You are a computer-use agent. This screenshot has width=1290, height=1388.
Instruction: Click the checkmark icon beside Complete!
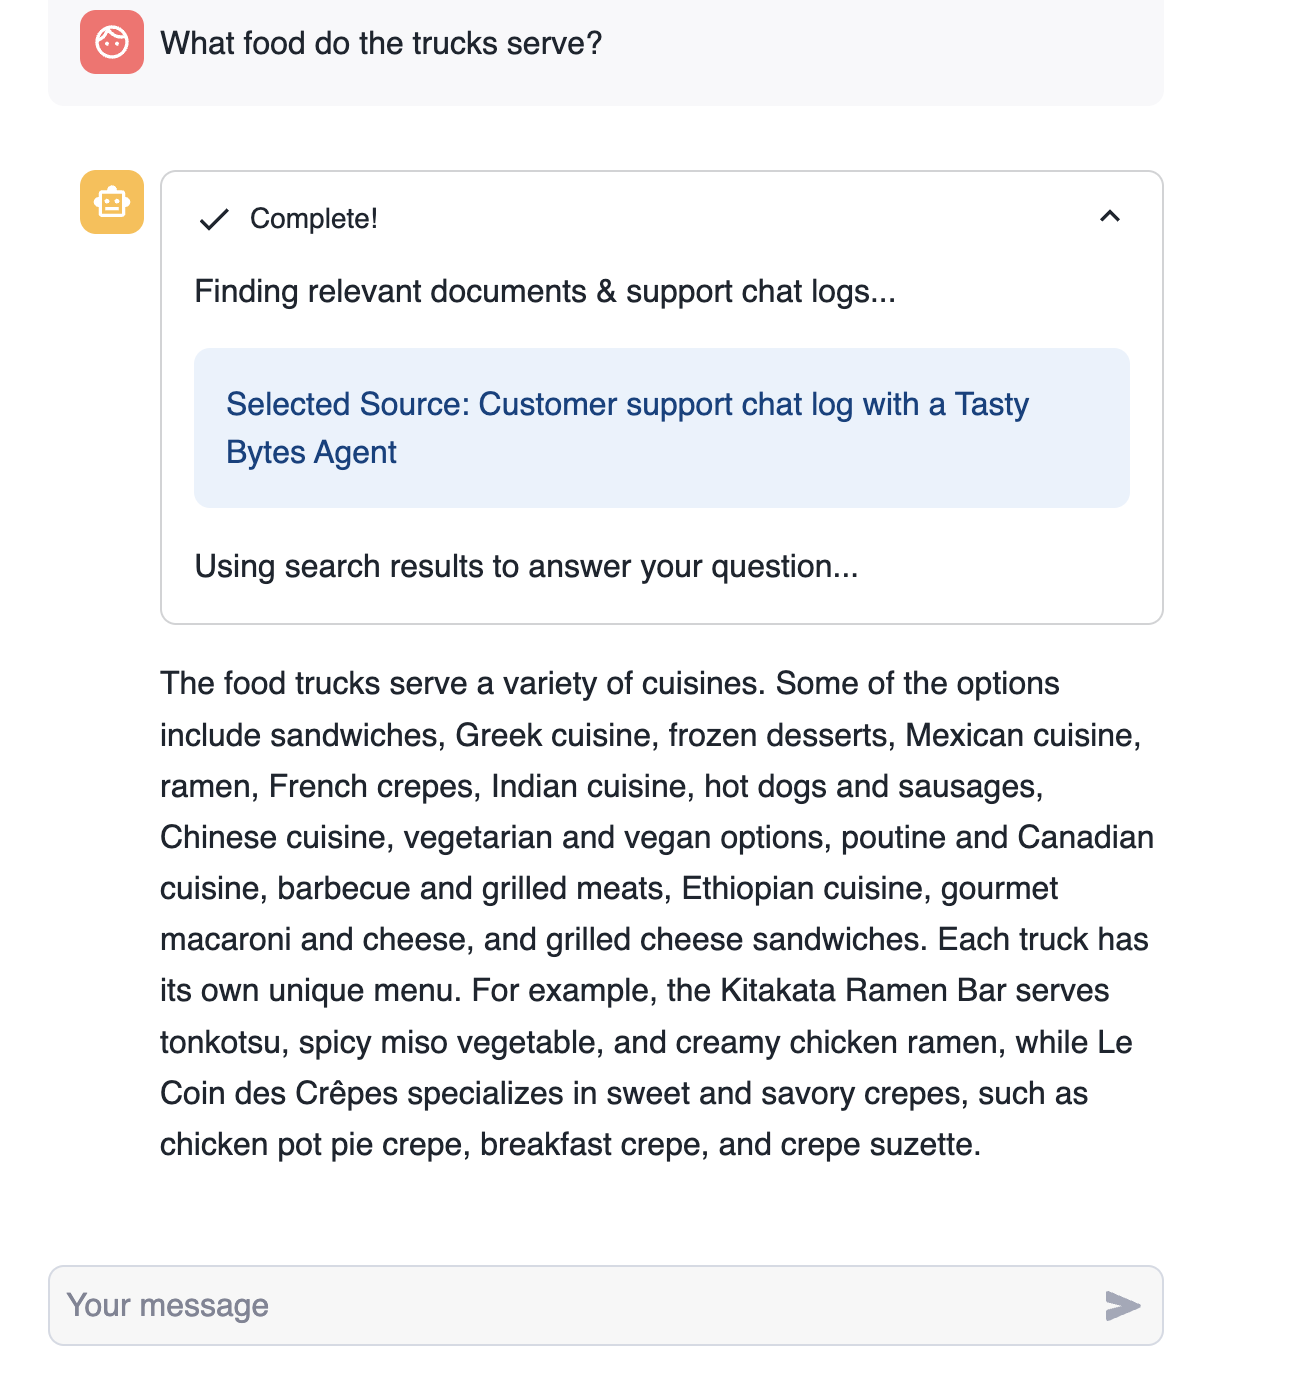click(x=214, y=219)
